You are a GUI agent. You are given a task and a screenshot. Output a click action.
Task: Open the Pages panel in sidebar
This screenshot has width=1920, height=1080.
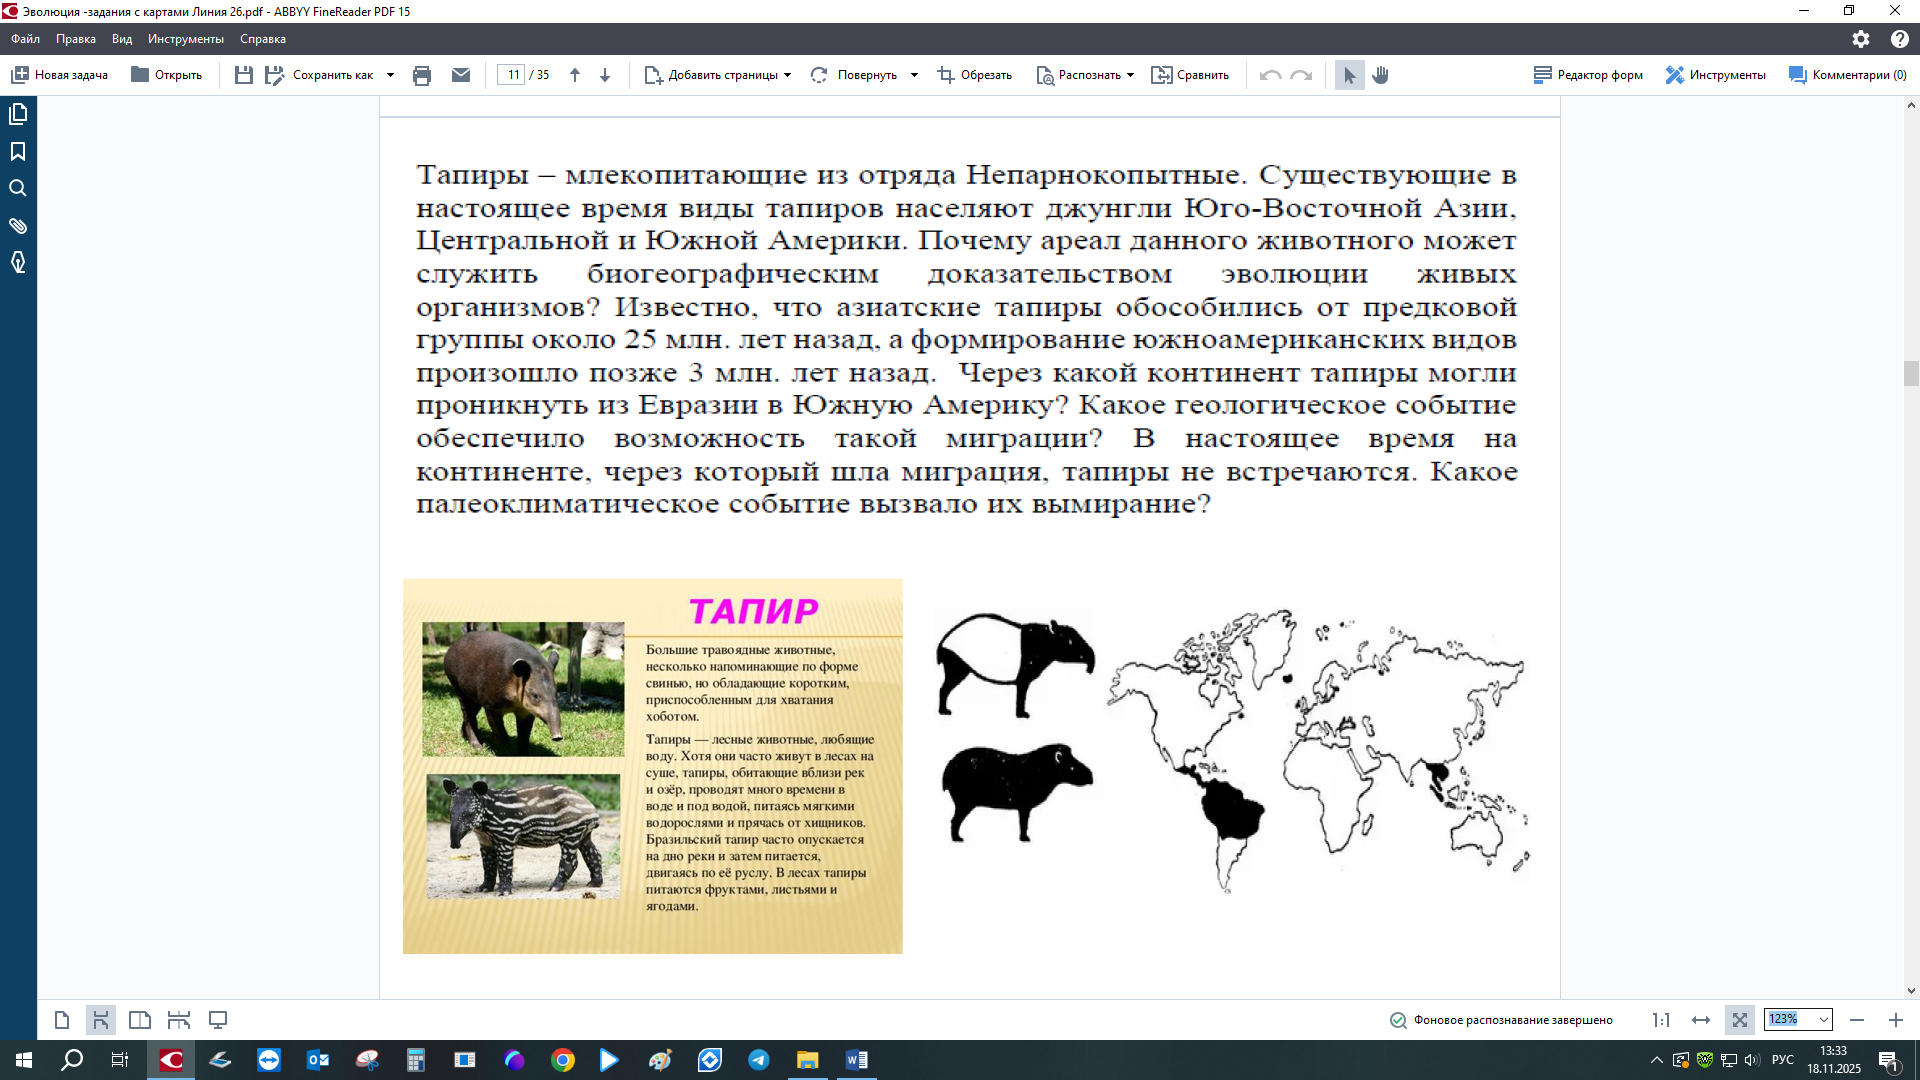18,114
